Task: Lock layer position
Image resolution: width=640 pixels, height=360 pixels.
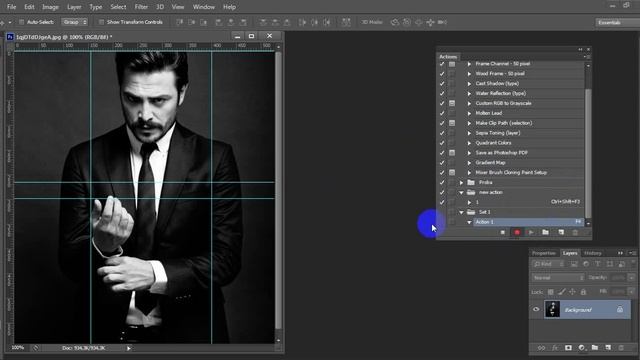Action: 572,291
